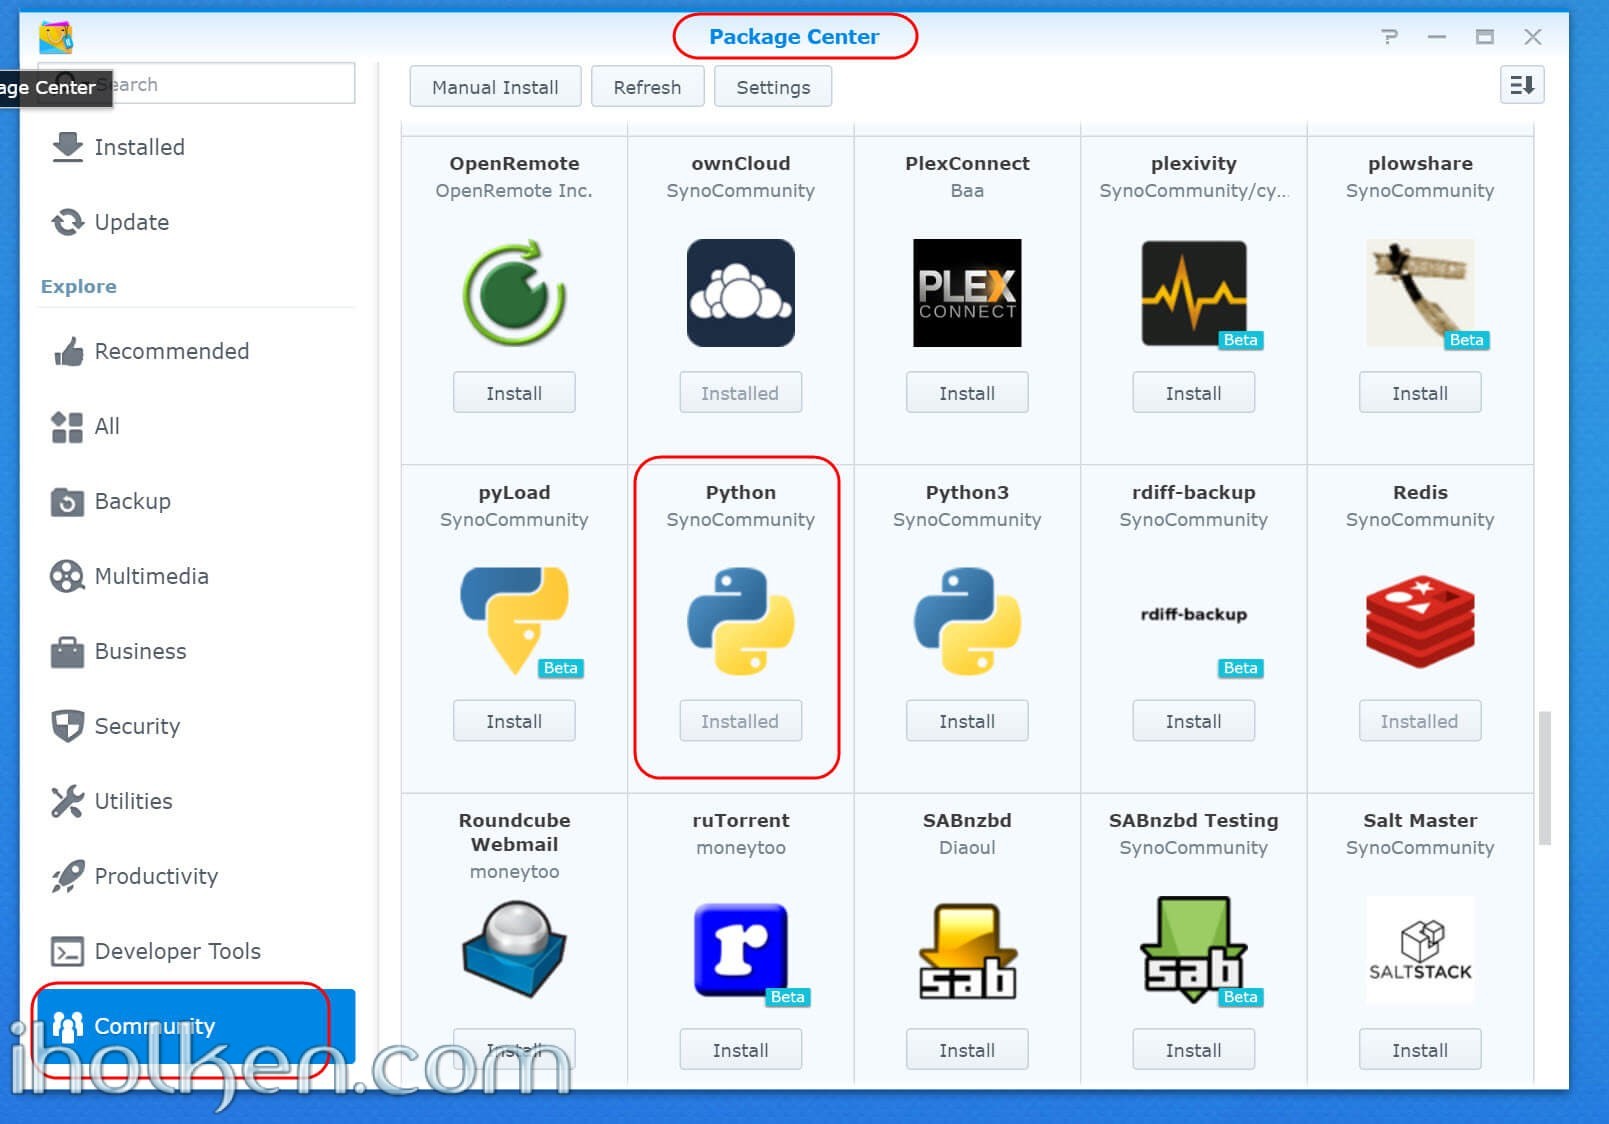Open the Installed packages section
Image resolution: width=1609 pixels, height=1124 pixels.
(x=196, y=147)
